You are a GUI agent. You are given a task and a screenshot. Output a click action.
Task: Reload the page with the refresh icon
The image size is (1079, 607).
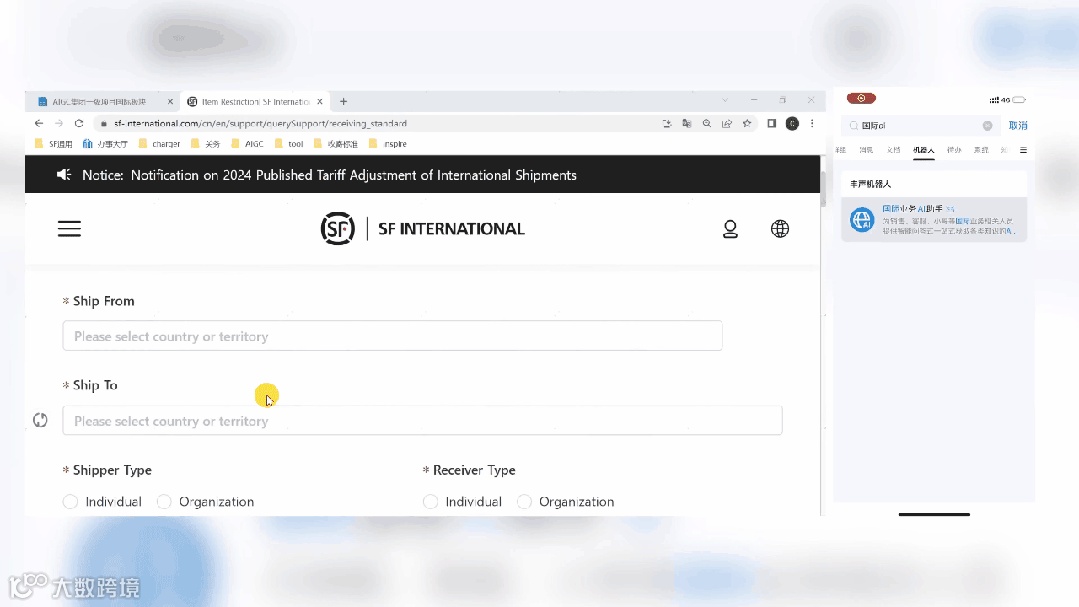79,123
